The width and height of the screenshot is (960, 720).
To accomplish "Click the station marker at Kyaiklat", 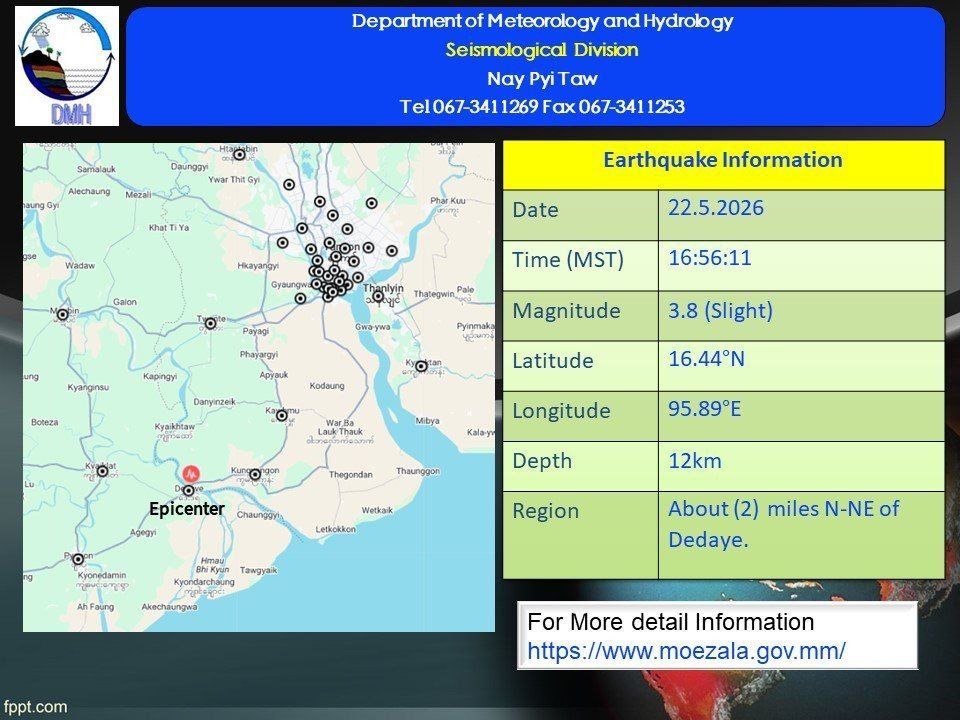I will click(x=103, y=471).
